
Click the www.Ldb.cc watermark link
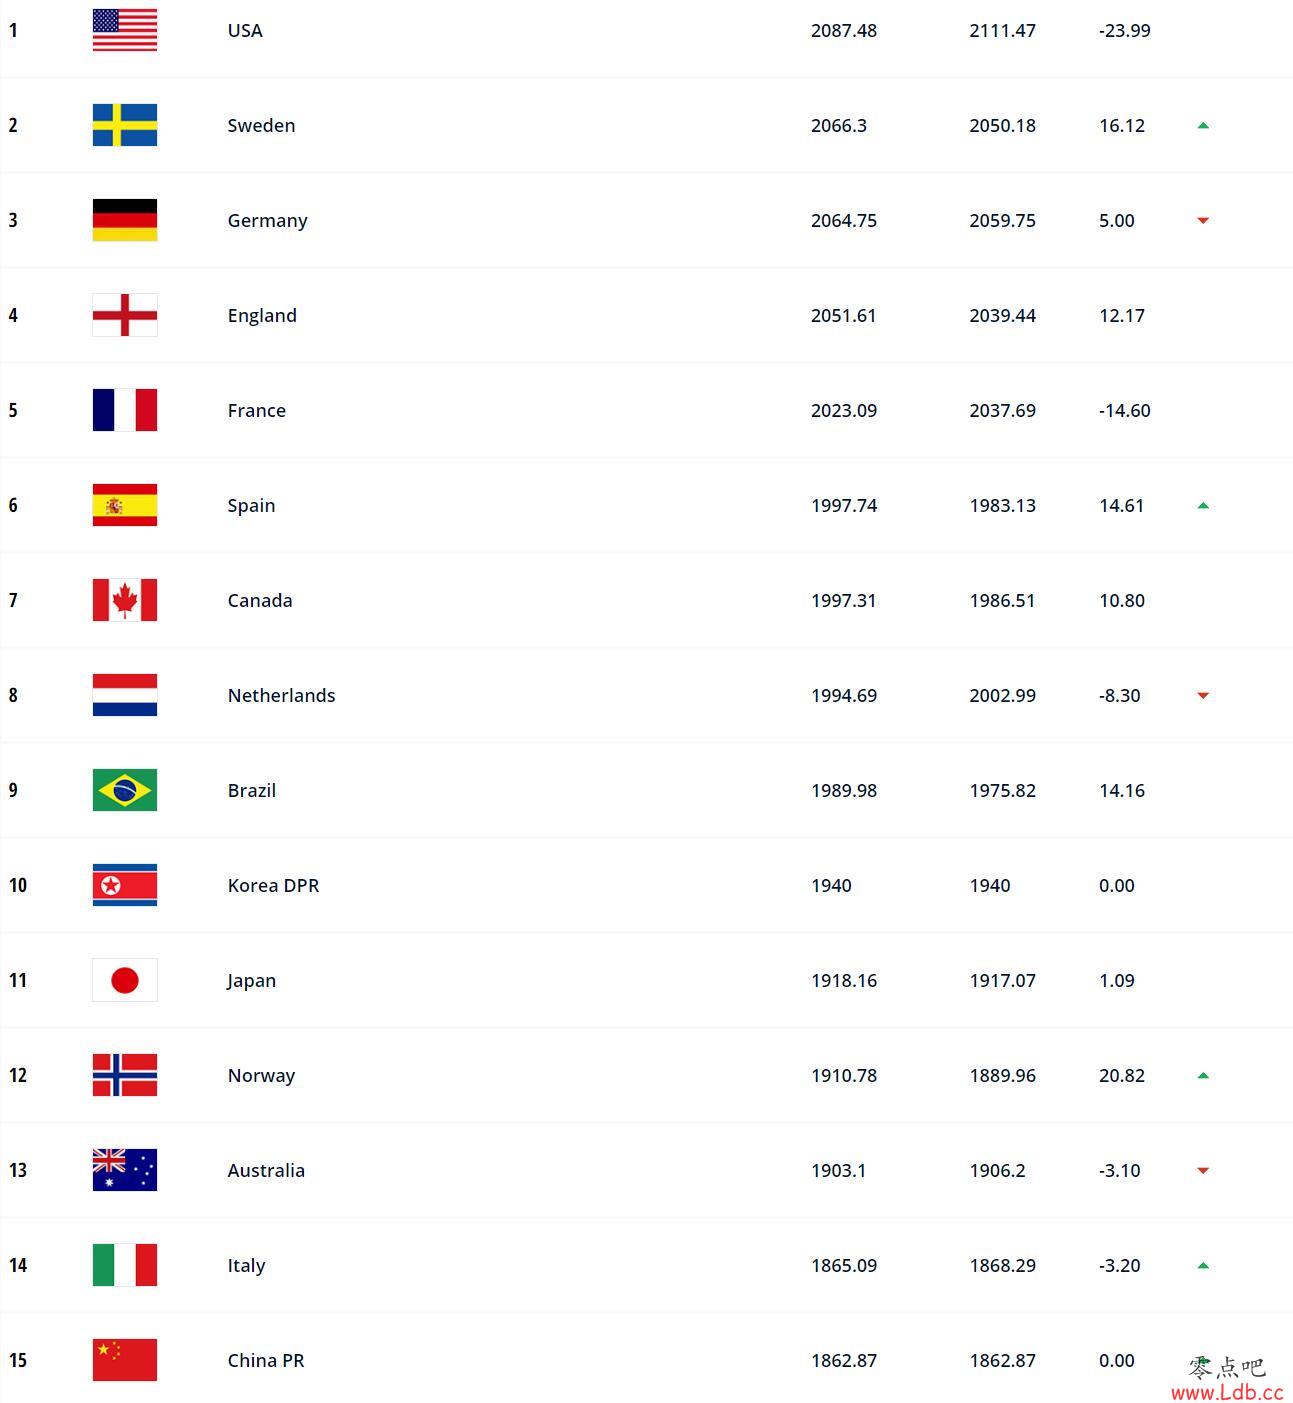coord(1227,1392)
